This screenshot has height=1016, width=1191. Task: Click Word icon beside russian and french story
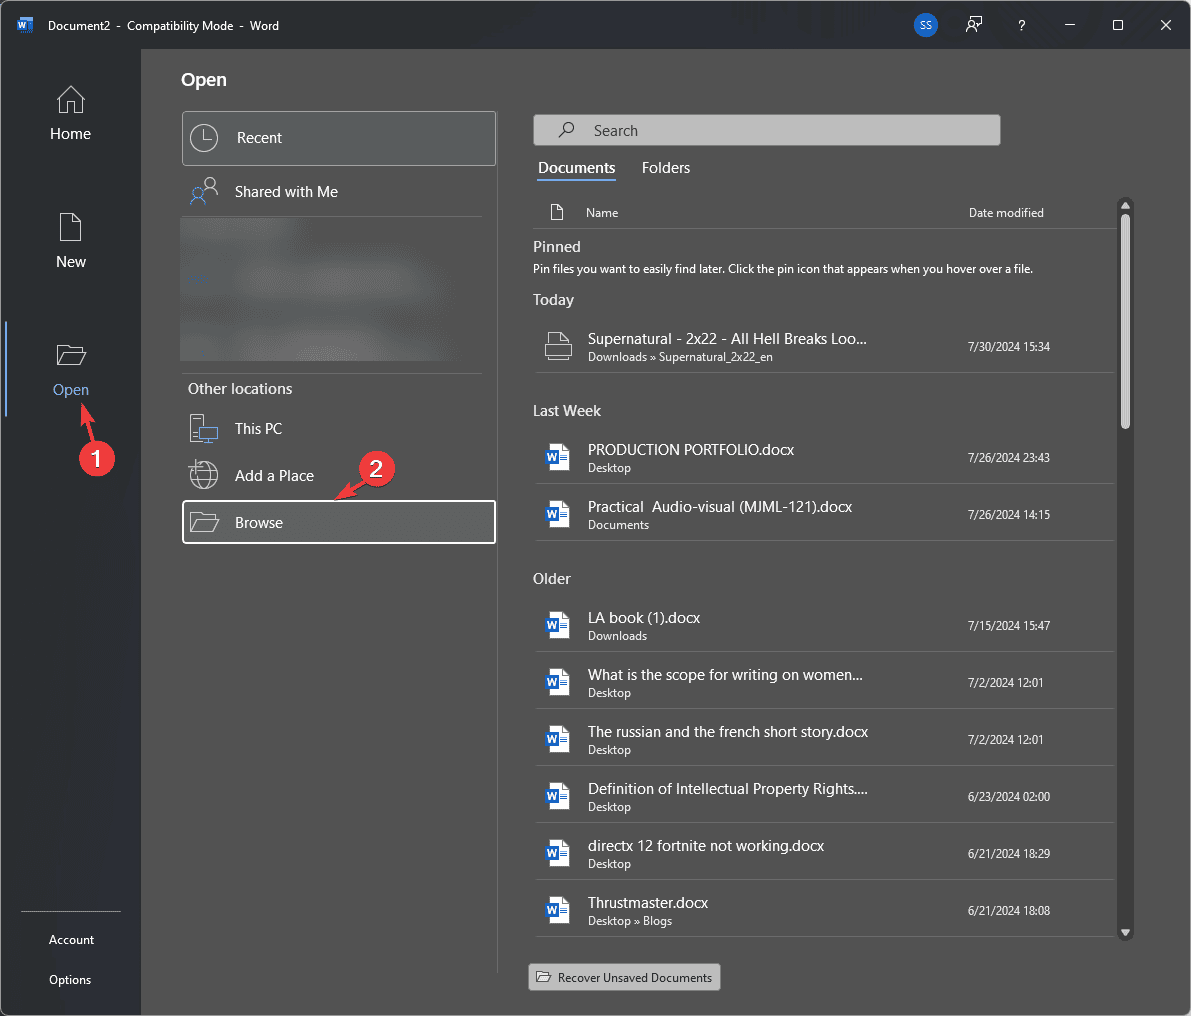coord(558,739)
